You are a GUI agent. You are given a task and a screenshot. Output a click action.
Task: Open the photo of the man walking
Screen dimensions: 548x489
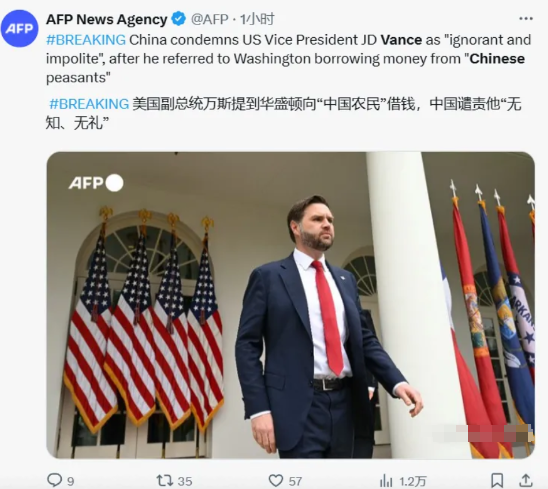(x=290, y=305)
